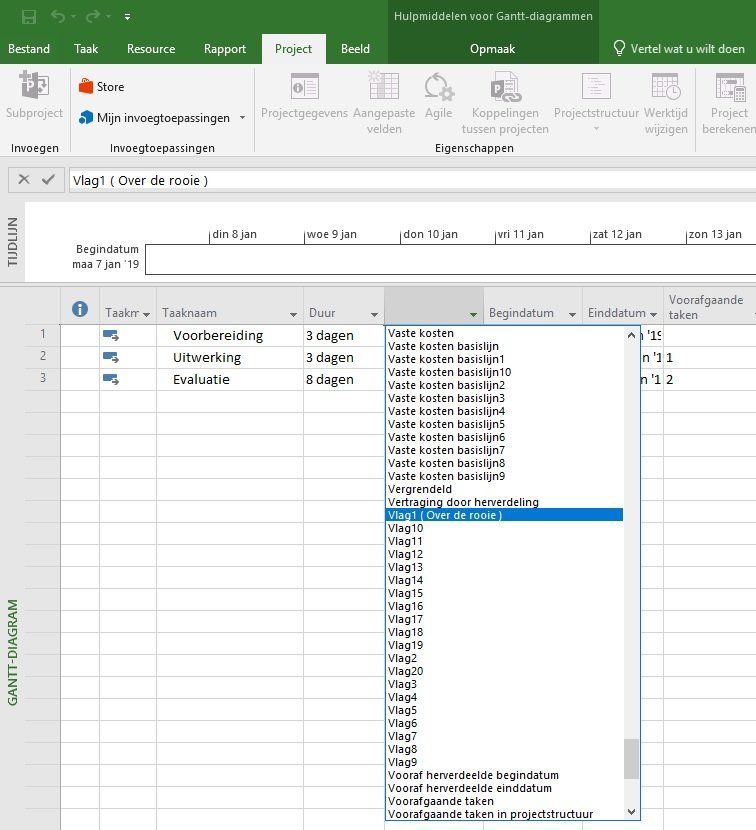Click the Agile button icon
The image size is (756, 830).
point(439,88)
